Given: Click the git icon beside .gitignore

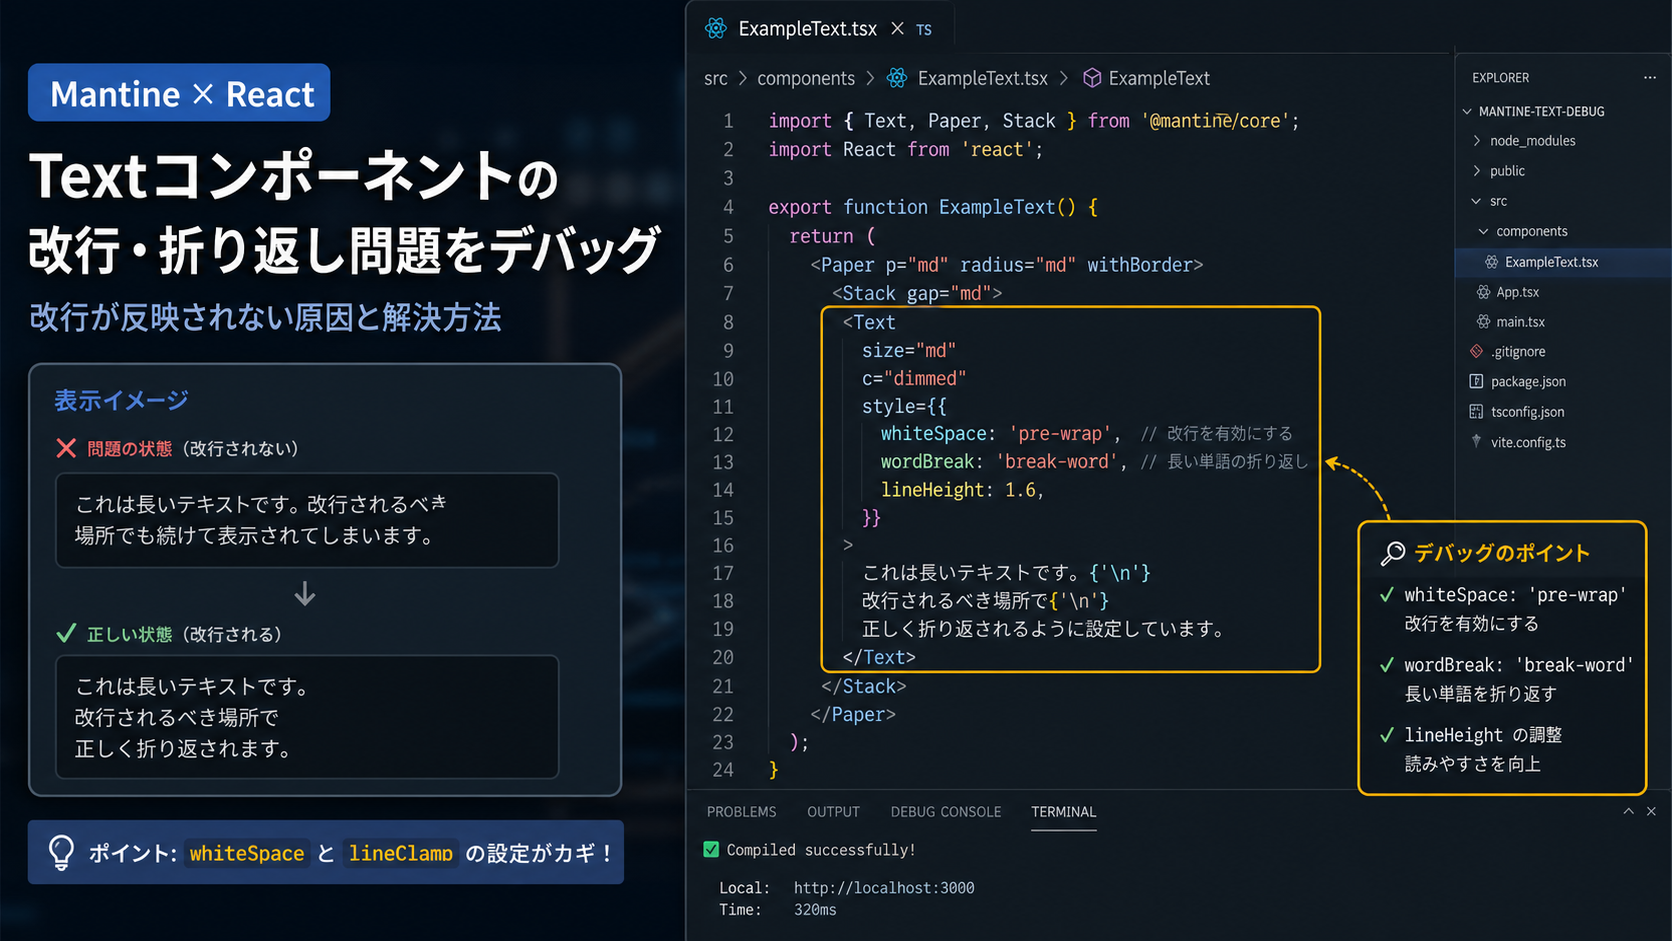Looking at the screenshot, I should [x=1476, y=351].
